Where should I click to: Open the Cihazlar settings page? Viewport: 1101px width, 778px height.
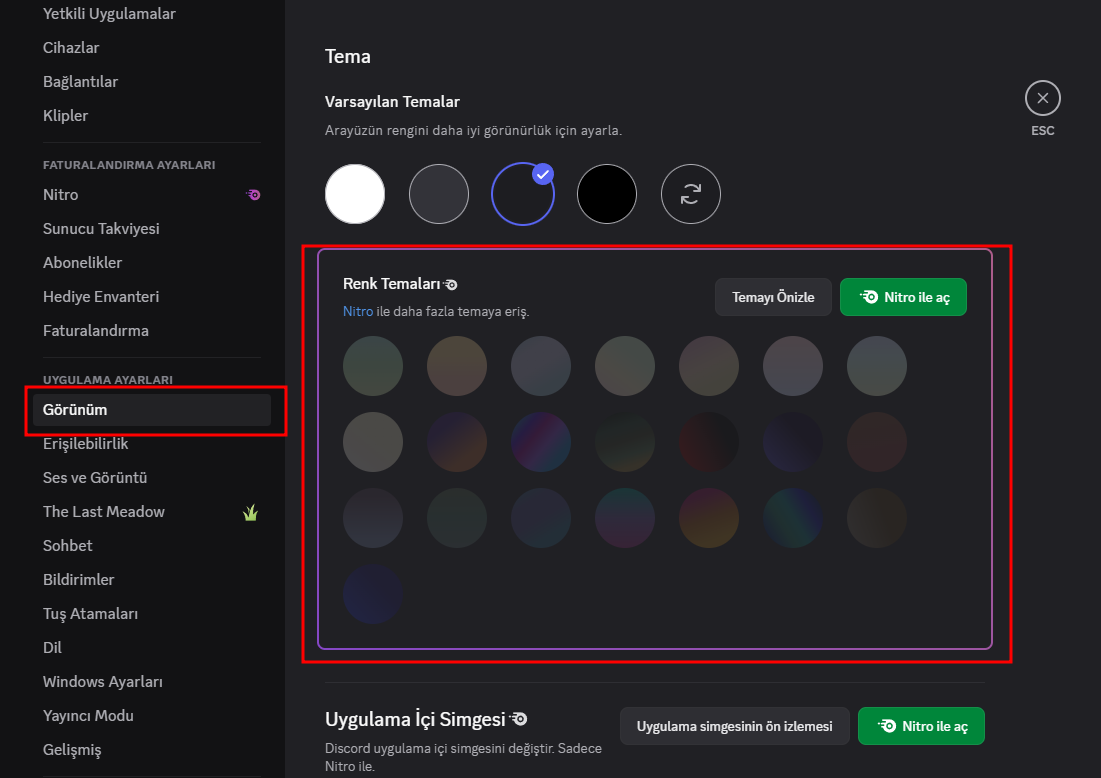(x=71, y=48)
